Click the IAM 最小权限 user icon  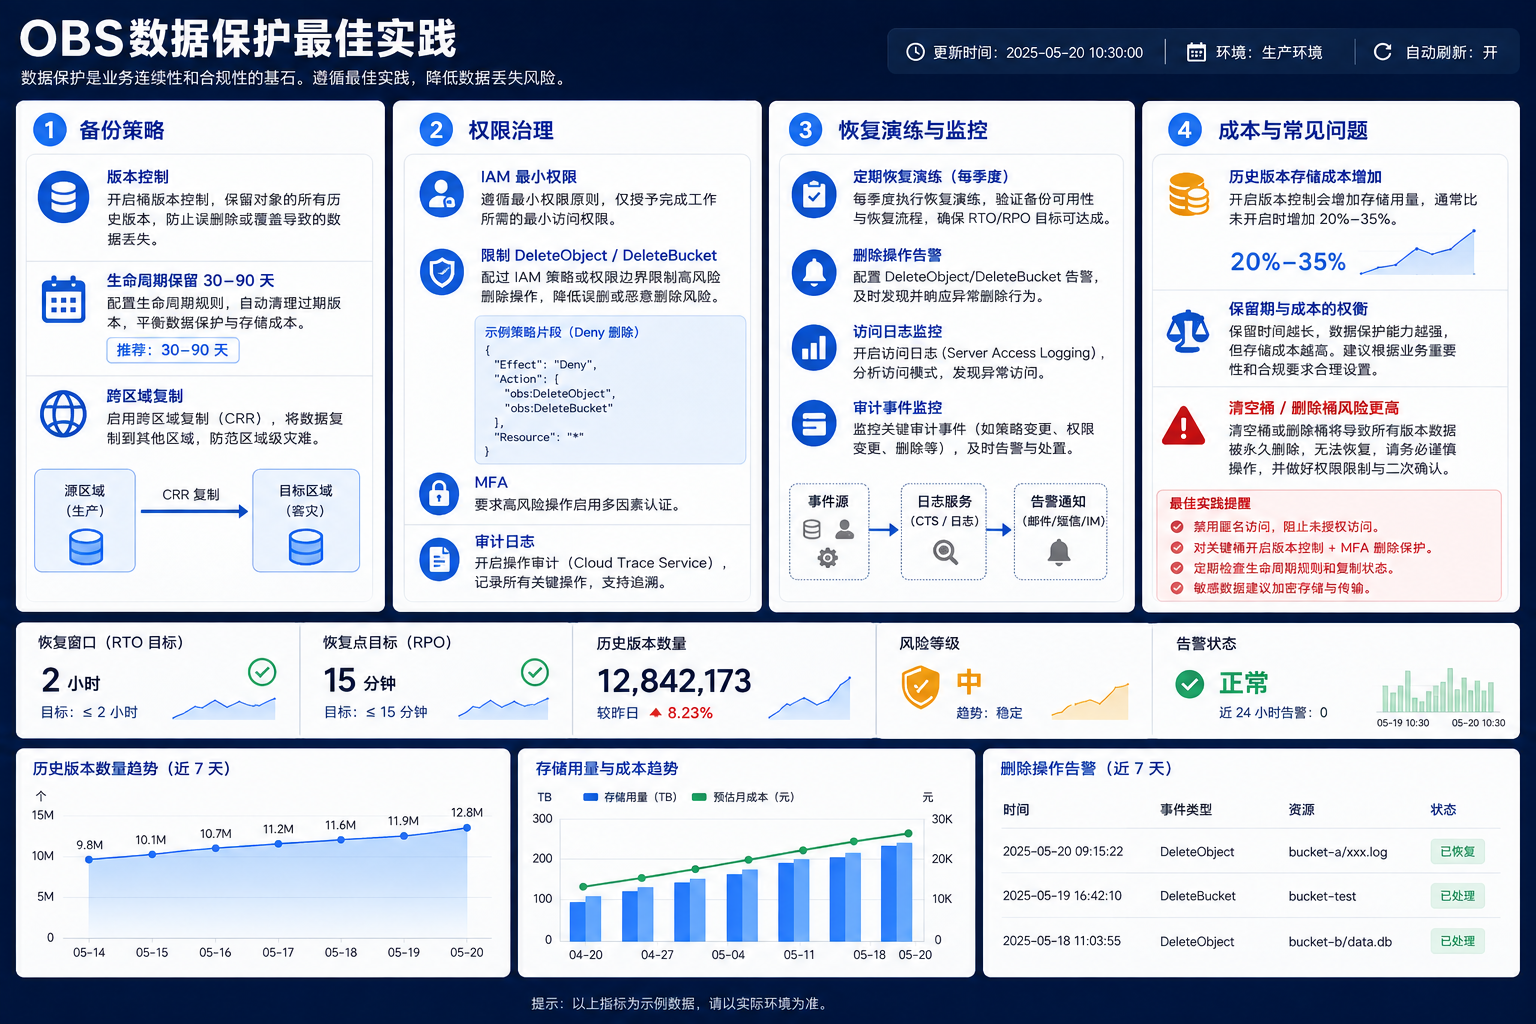[x=441, y=194]
